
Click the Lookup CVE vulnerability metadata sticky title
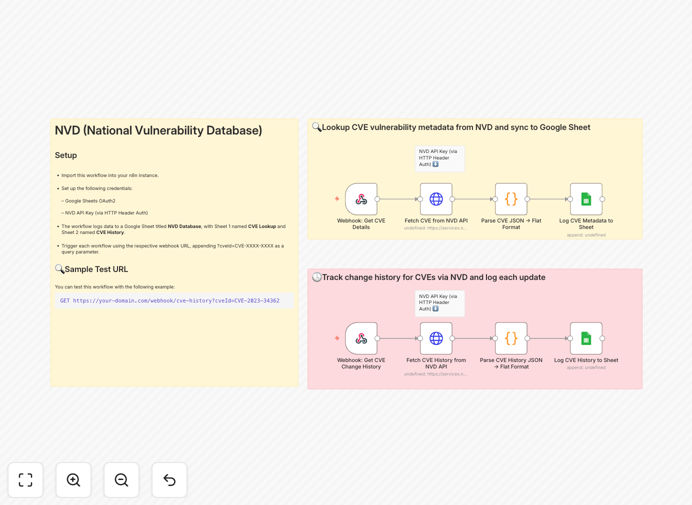coord(451,128)
